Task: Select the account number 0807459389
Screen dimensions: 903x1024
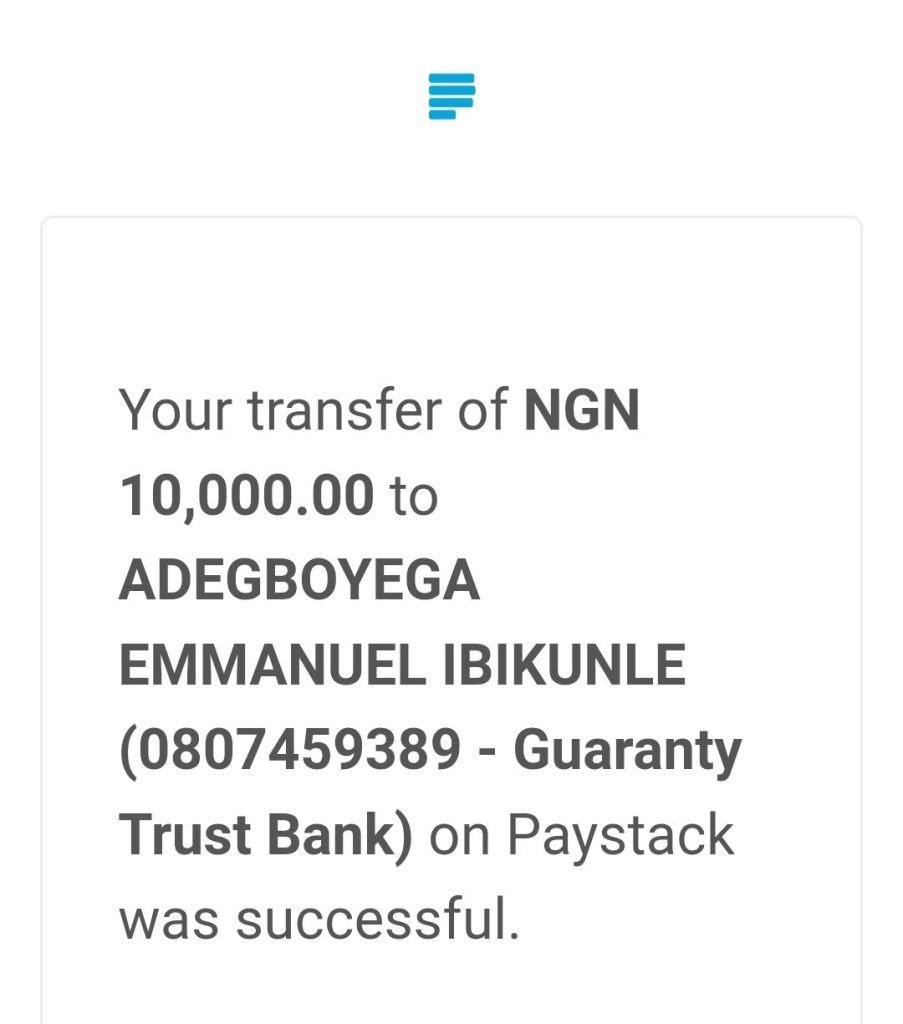Action: pyautogui.click(x=300, y=749)
